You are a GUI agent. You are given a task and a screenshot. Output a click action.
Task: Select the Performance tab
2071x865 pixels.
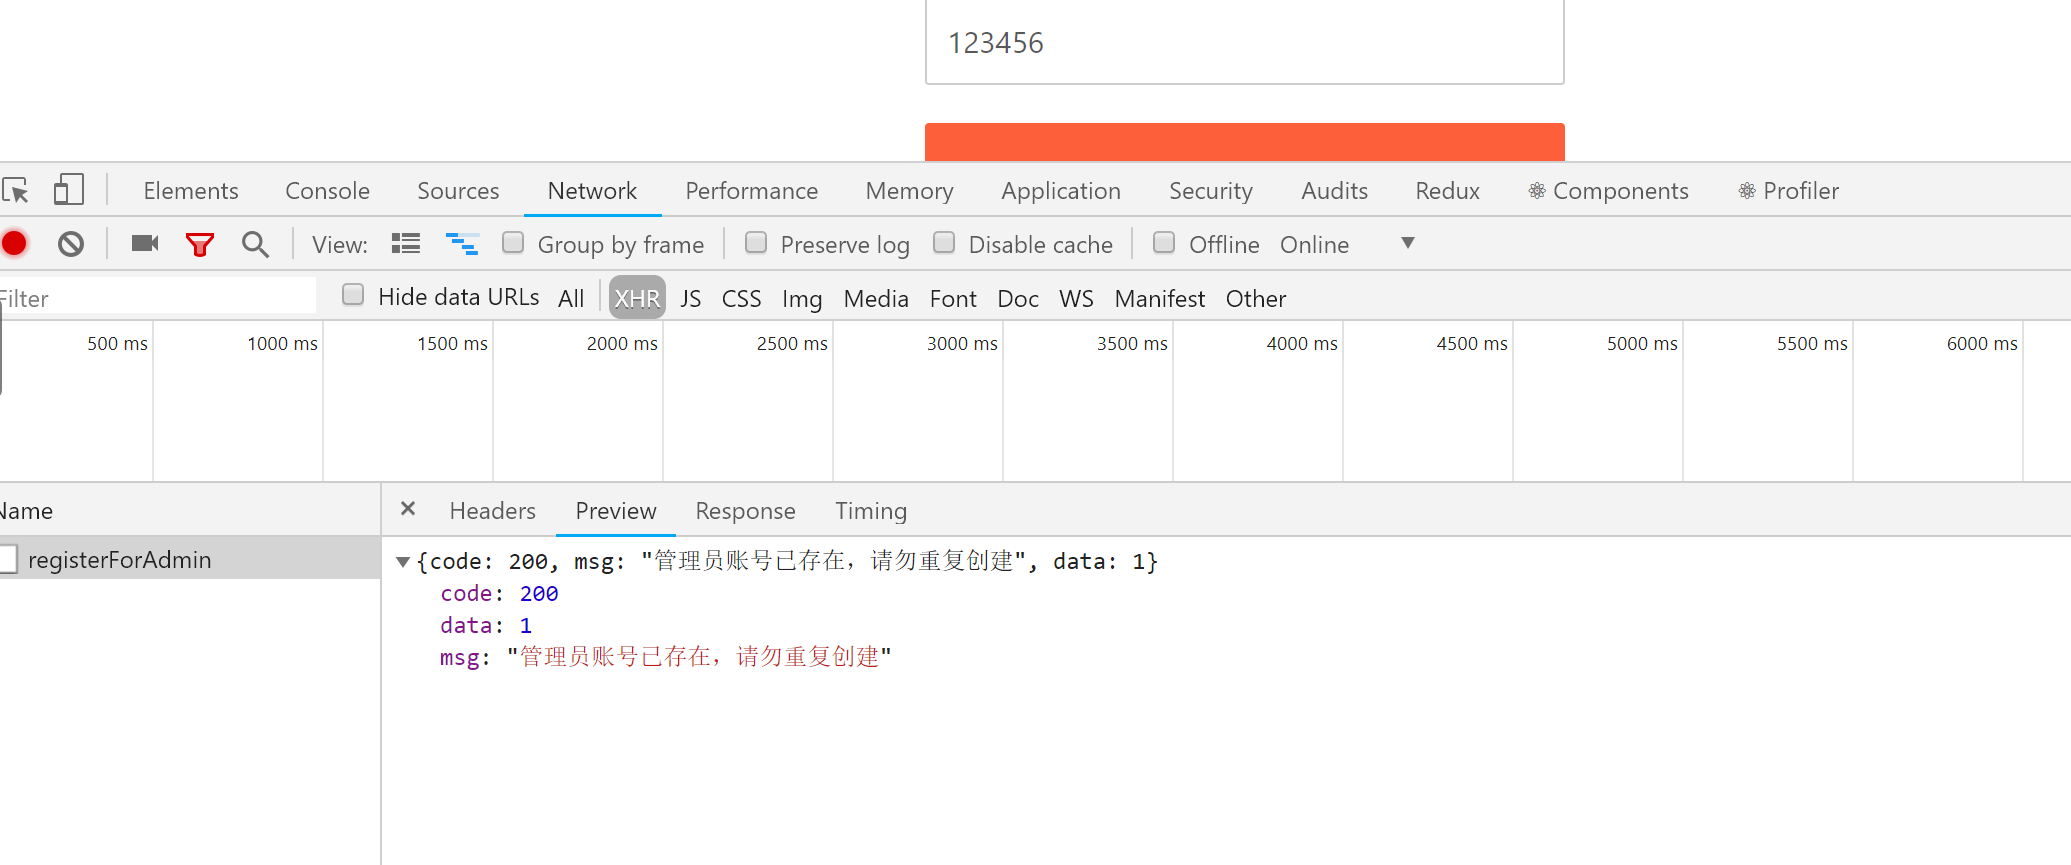[x=752, y=191]
